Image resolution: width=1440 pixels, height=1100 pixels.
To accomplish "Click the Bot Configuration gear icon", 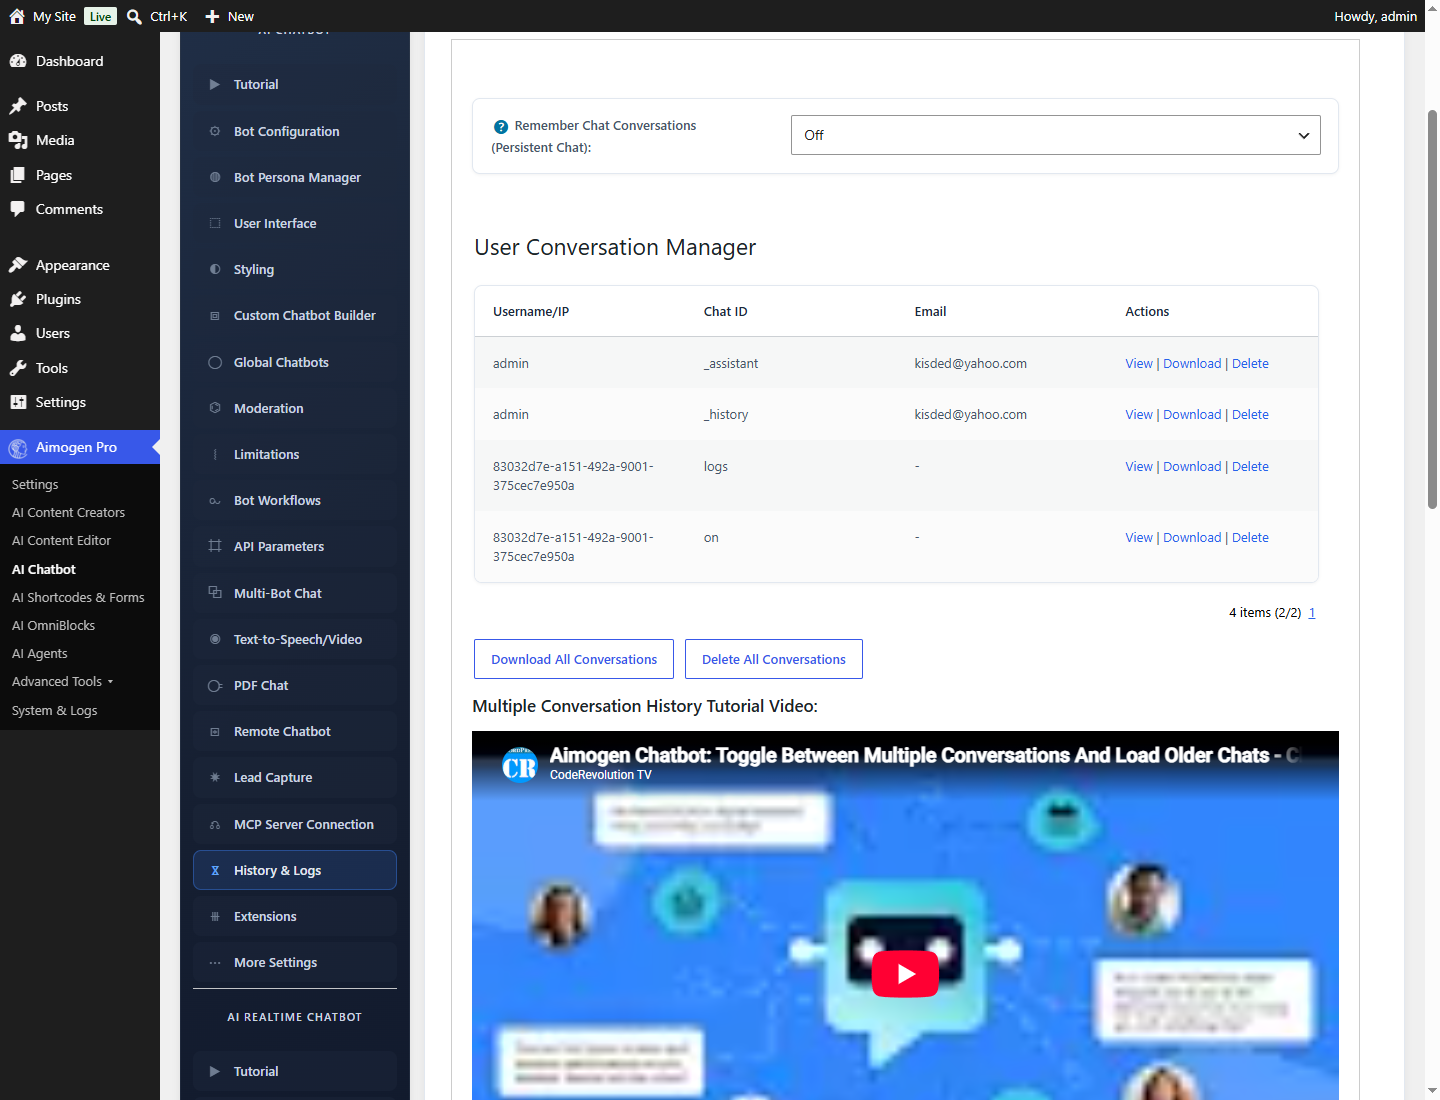I will 215,131.
